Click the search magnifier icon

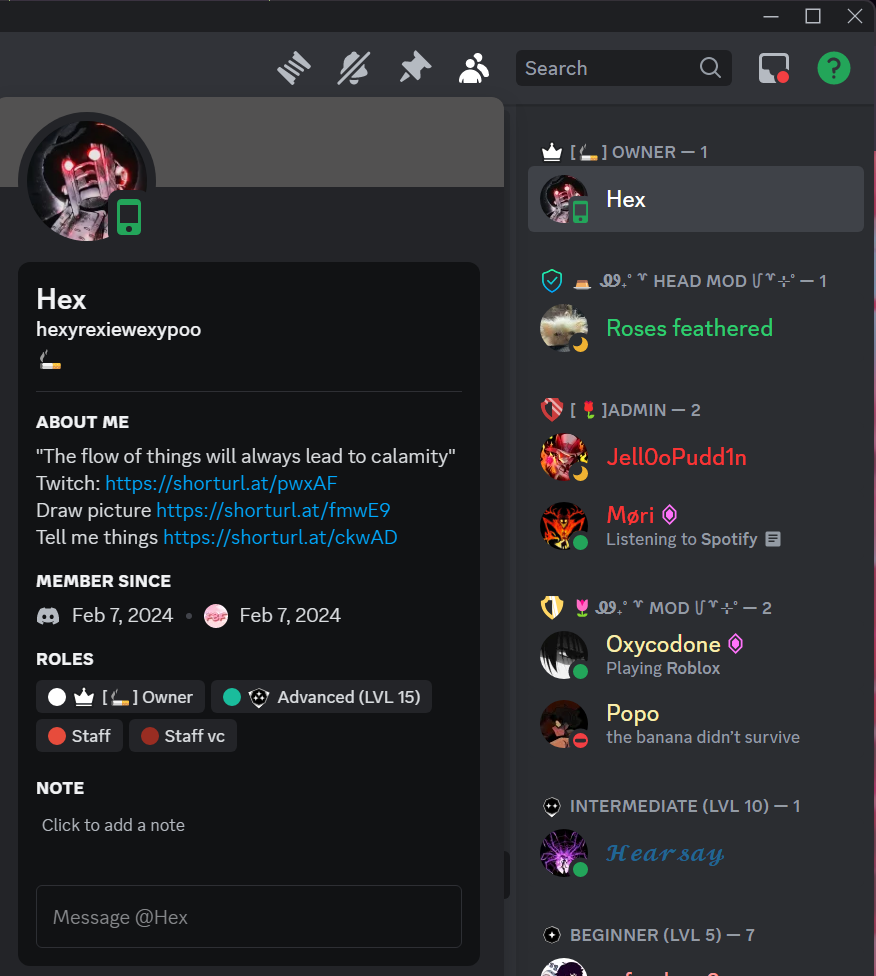click(710, 67)
